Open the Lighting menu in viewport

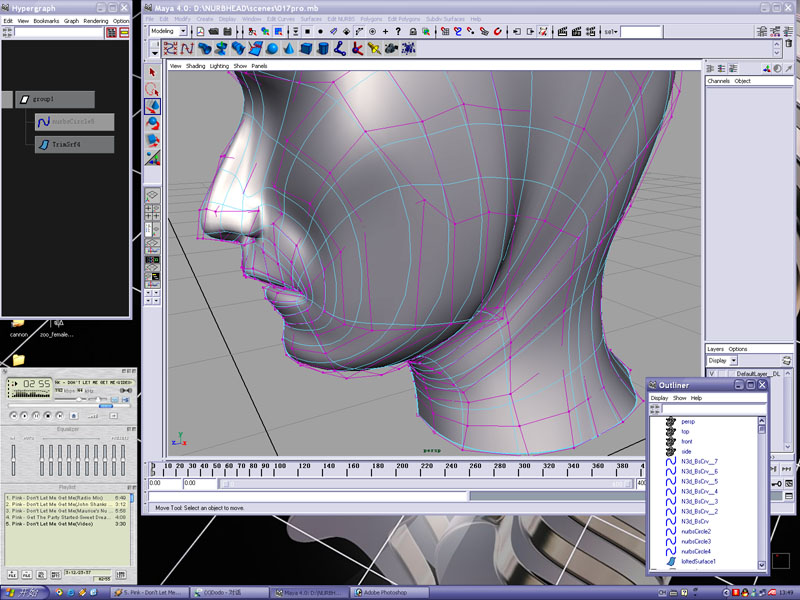pos(219,66)
